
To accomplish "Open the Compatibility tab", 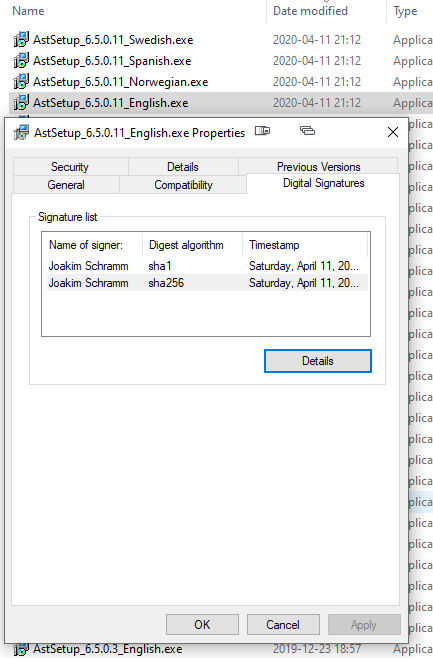I will 183,185.
